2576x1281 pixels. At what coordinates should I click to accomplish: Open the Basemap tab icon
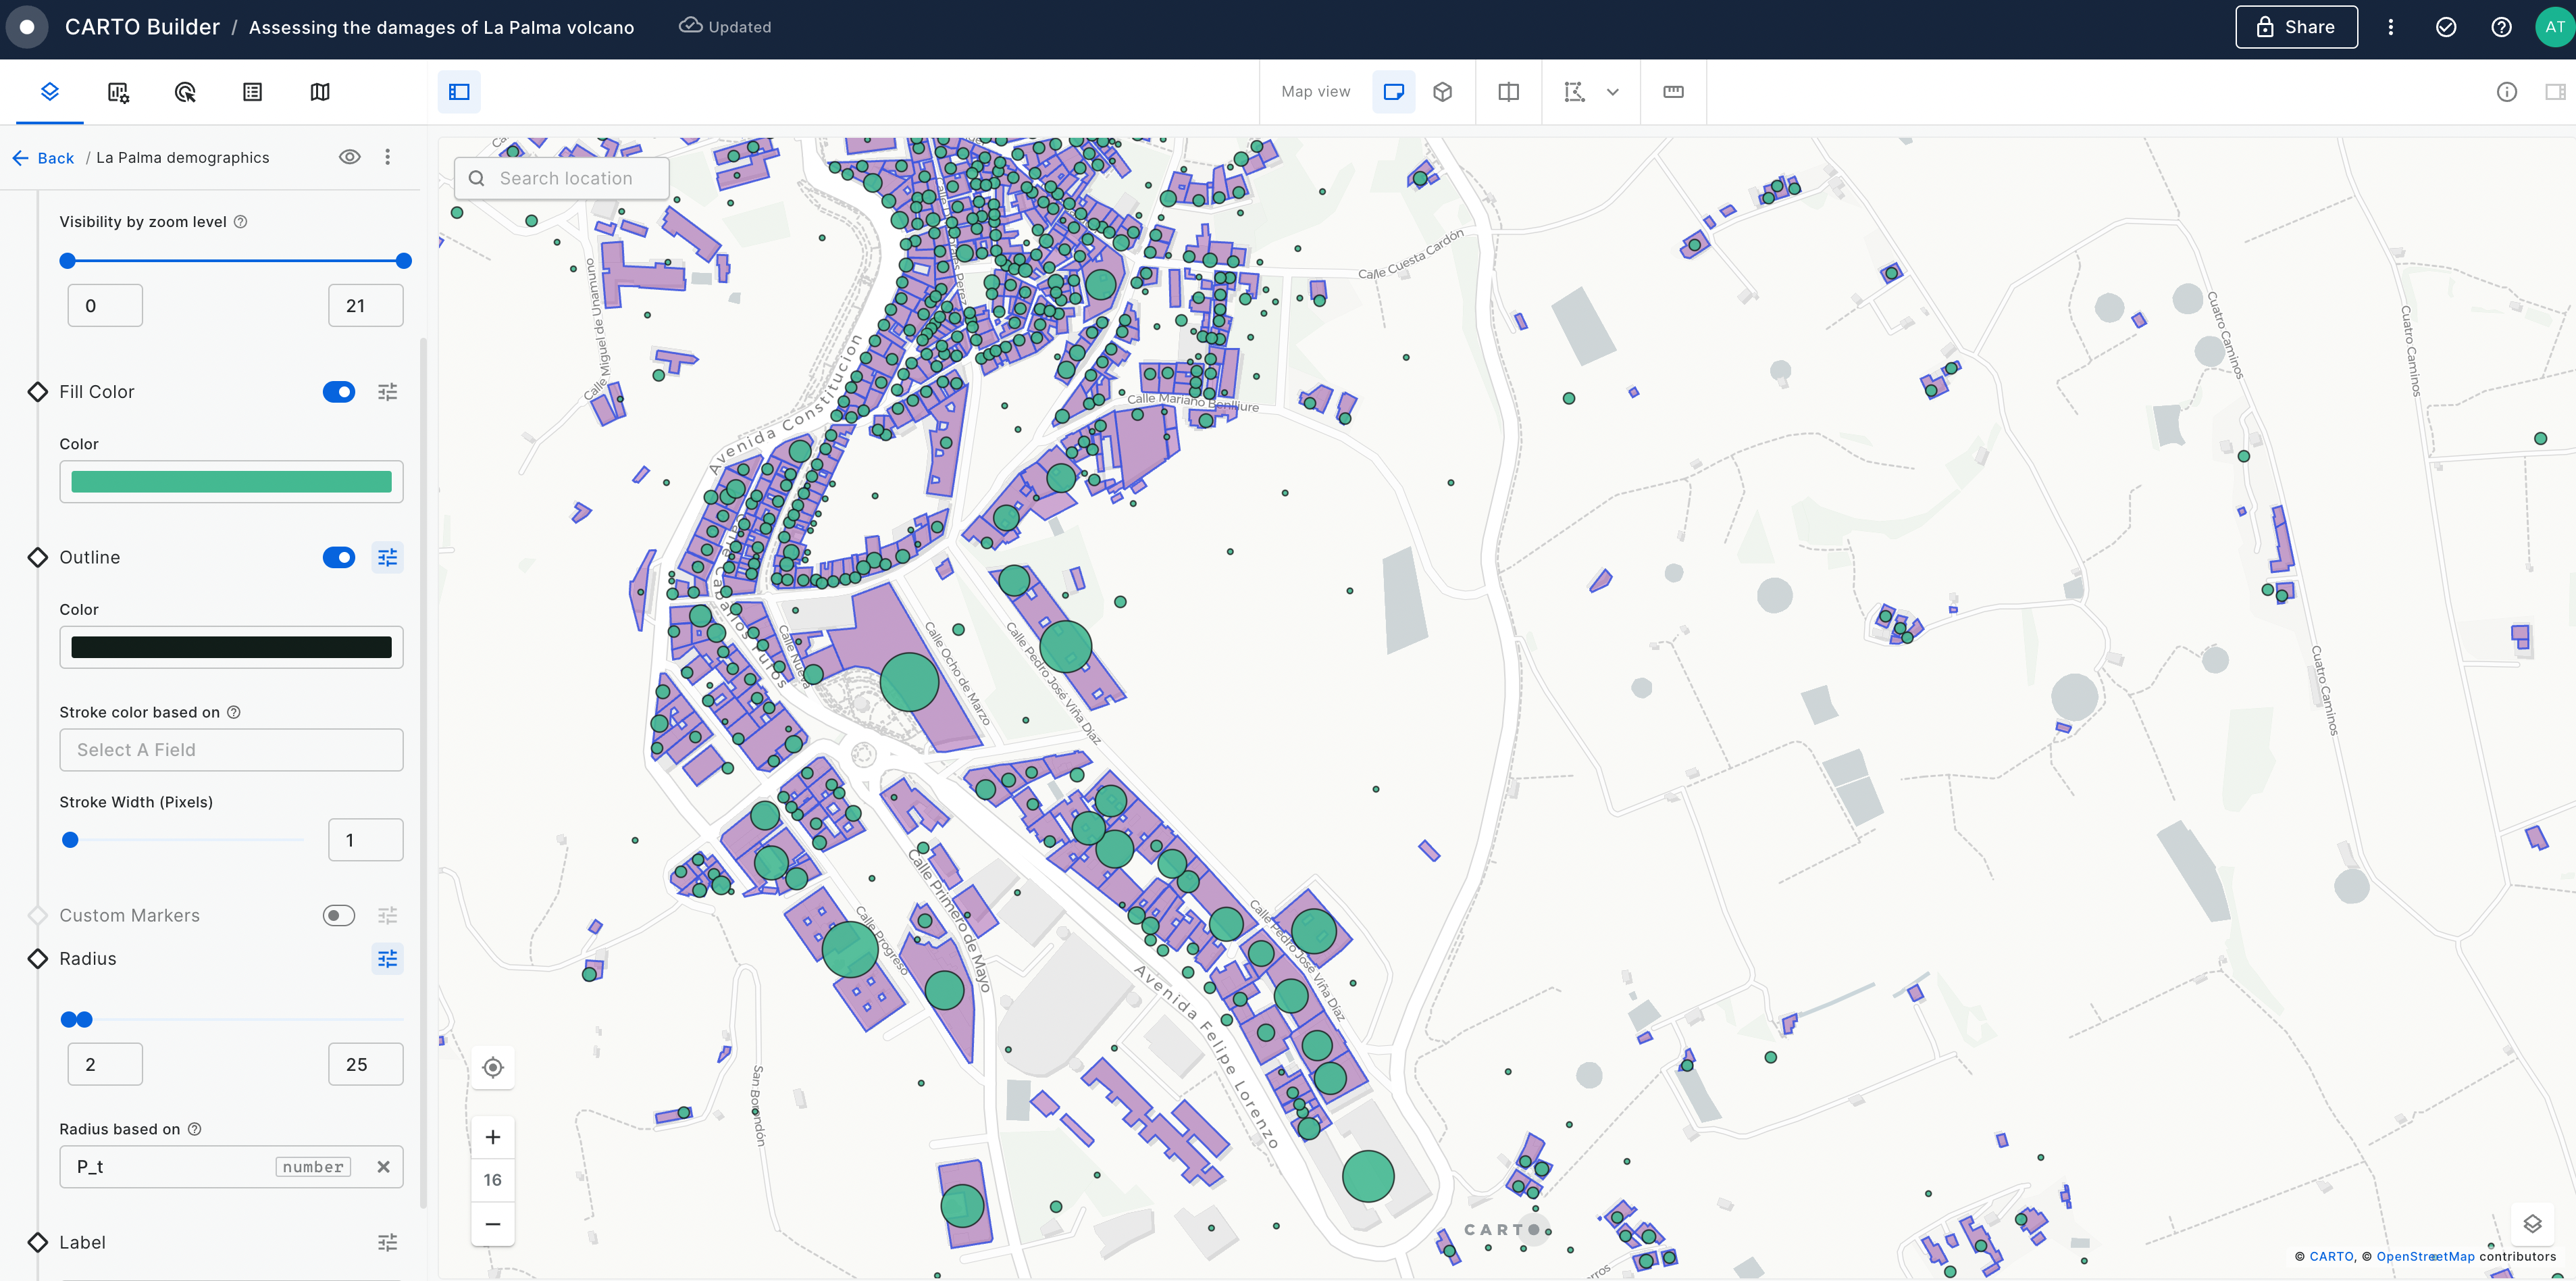(x=320, y=92)
